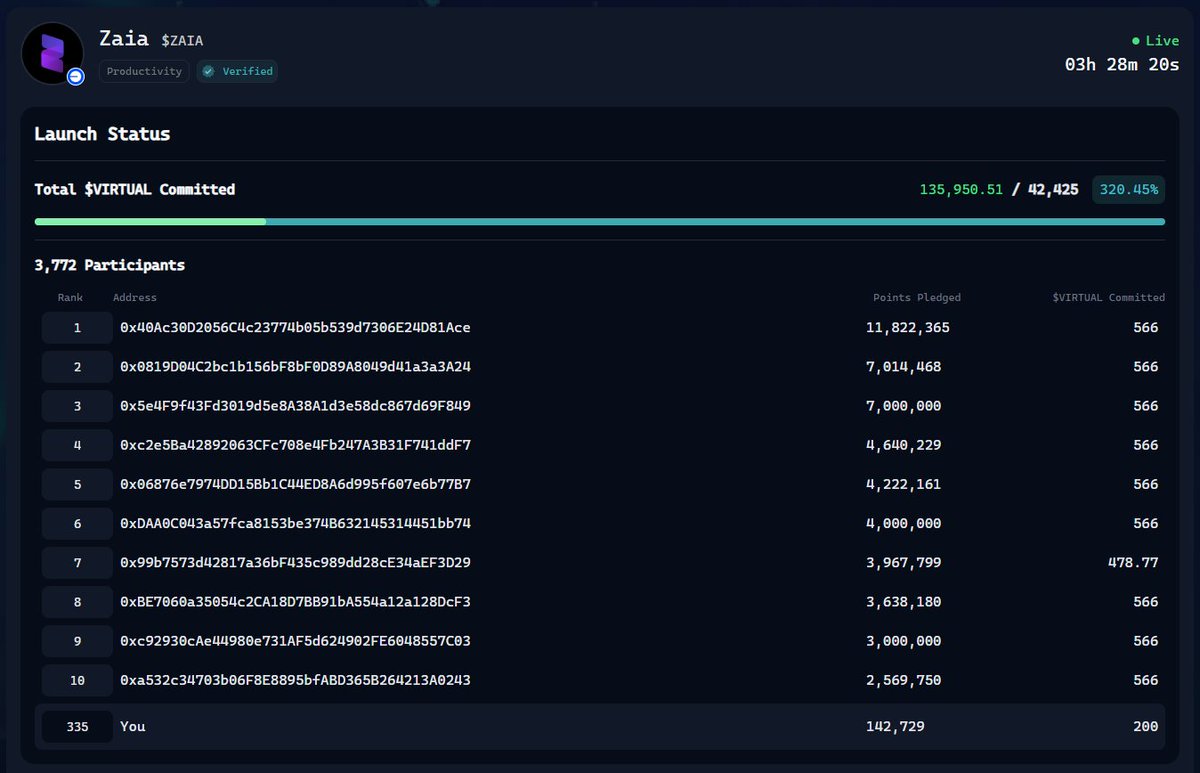
Task: Click the 11,822,365 points pledged value
Action: (x=908, y=328)
